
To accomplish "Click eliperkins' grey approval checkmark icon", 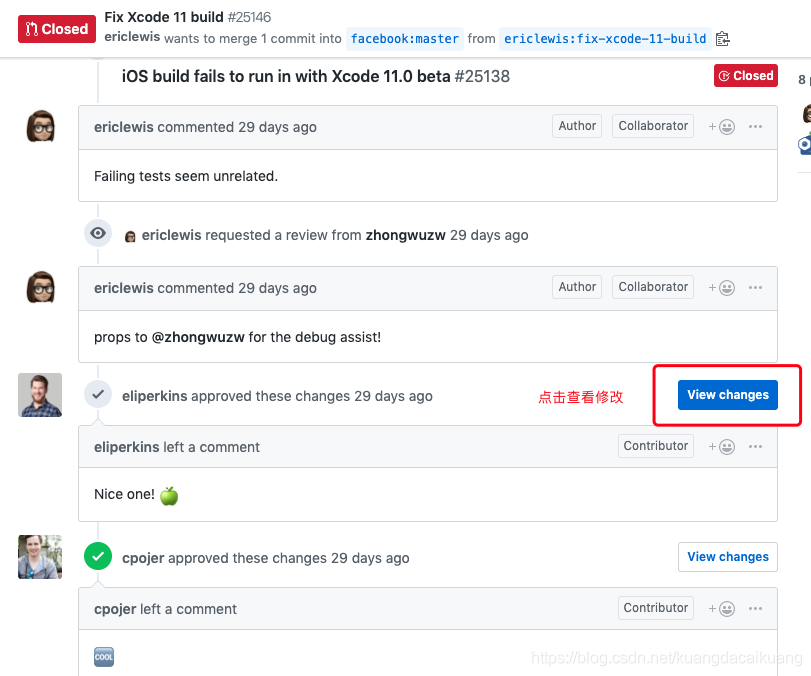I will tap(98, 395).
